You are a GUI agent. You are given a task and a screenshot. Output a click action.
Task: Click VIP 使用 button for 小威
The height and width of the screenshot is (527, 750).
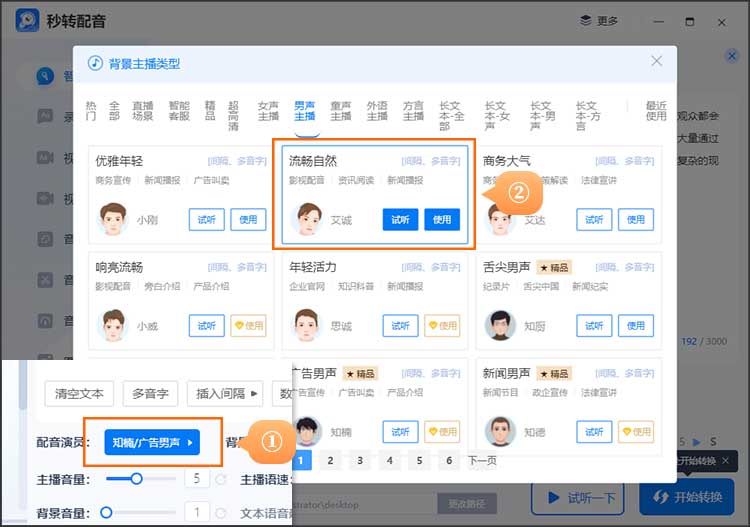pos(248,326)
